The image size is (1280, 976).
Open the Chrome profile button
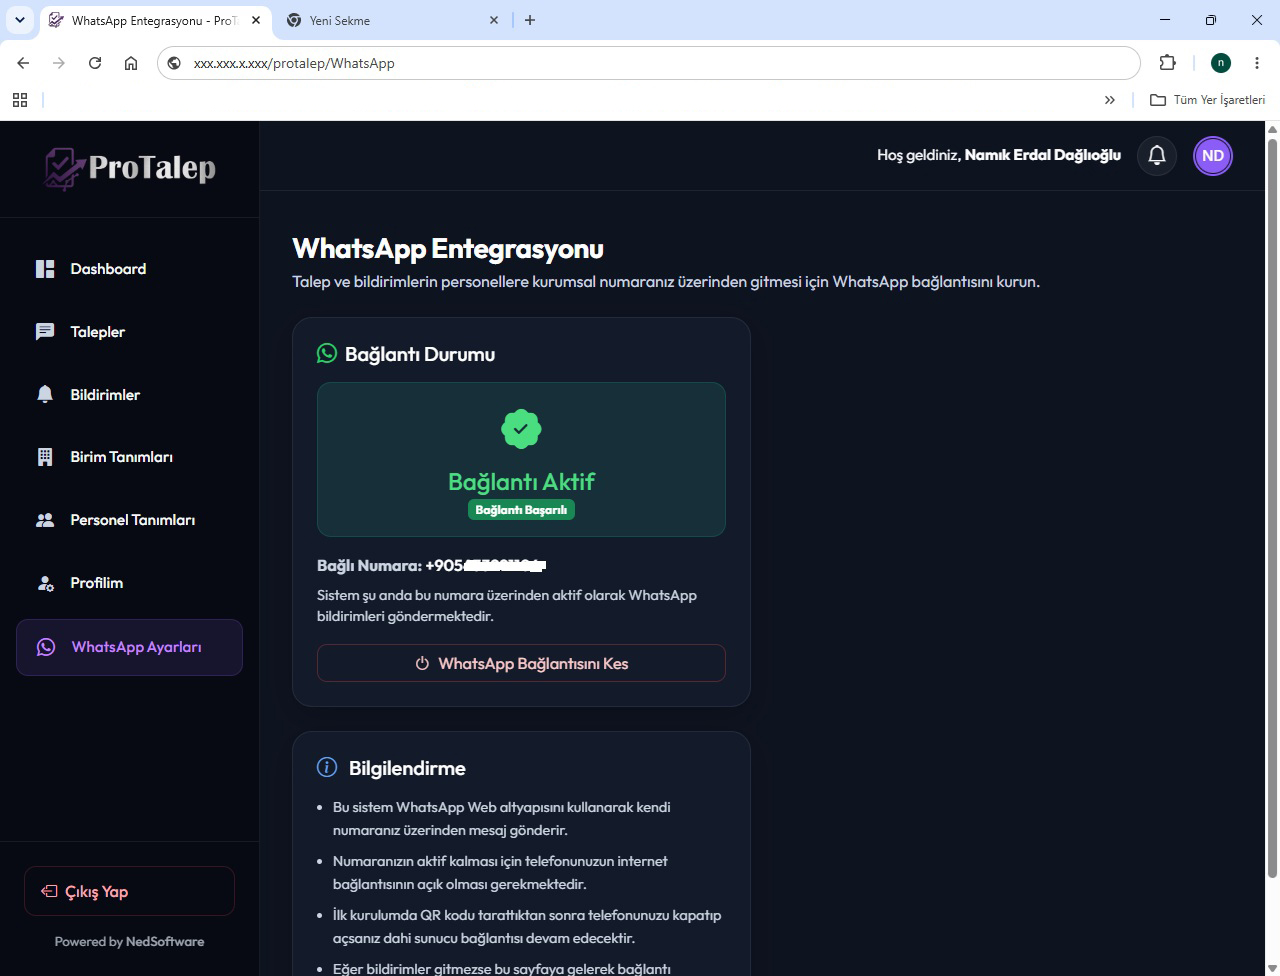click(x=1221, y=63)
